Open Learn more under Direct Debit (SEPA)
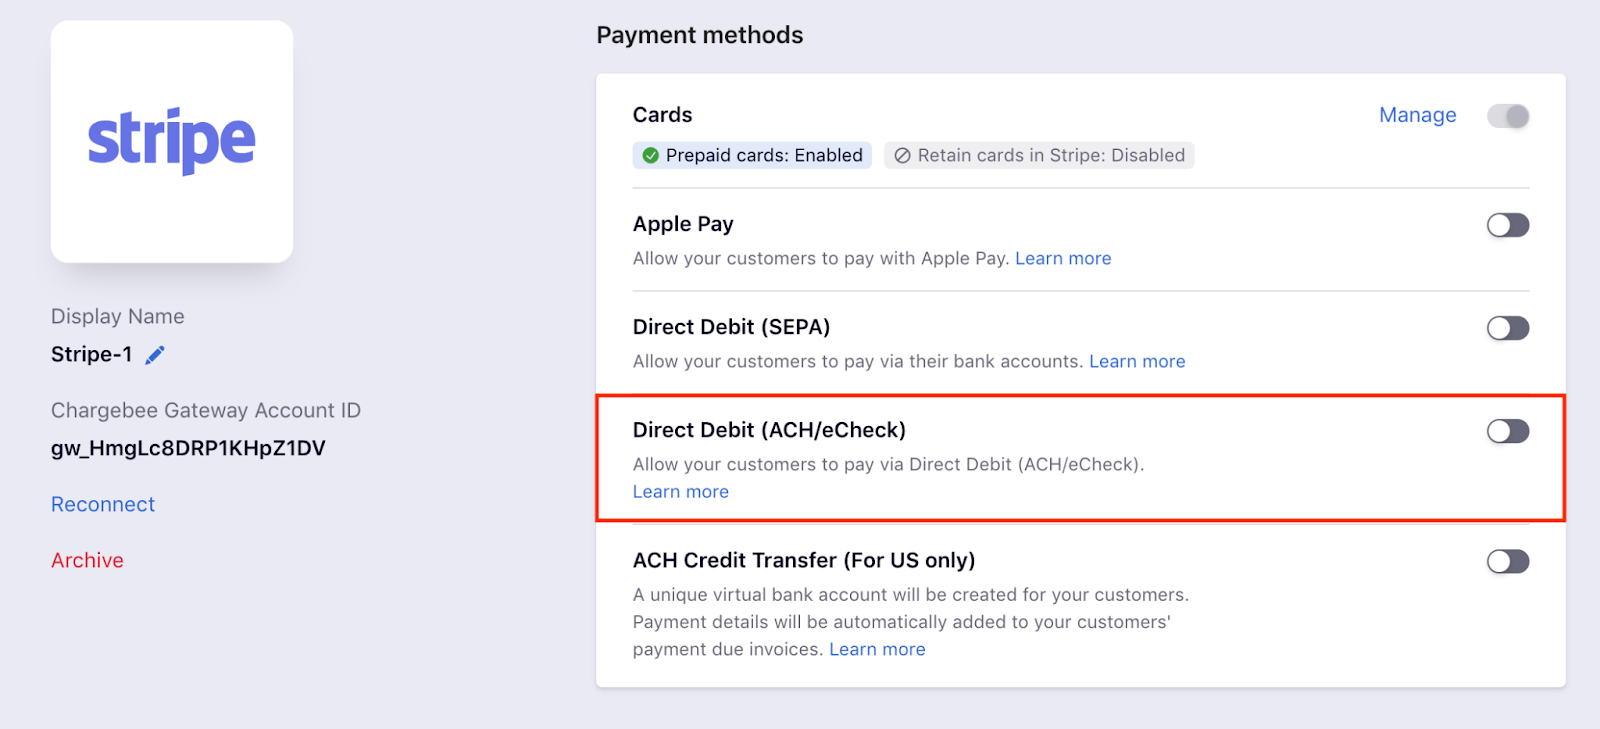Screen dimensions: 1600x729 click(1137, 361)
